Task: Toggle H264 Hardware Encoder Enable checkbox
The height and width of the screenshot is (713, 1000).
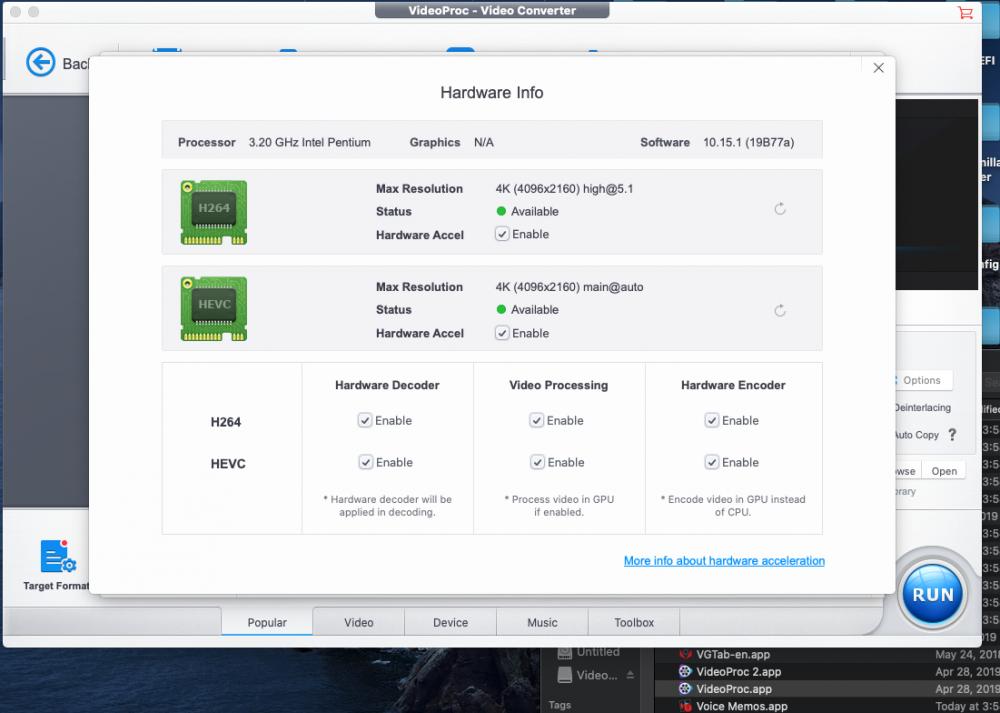Action: 712,420
